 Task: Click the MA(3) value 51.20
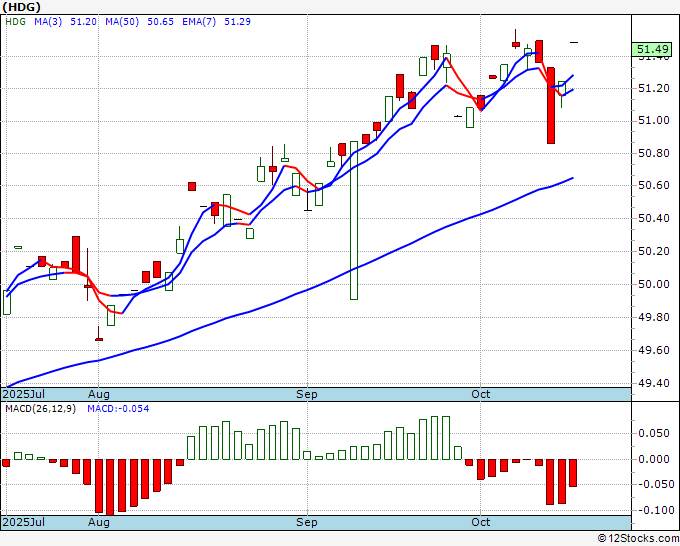click(83, 22)
